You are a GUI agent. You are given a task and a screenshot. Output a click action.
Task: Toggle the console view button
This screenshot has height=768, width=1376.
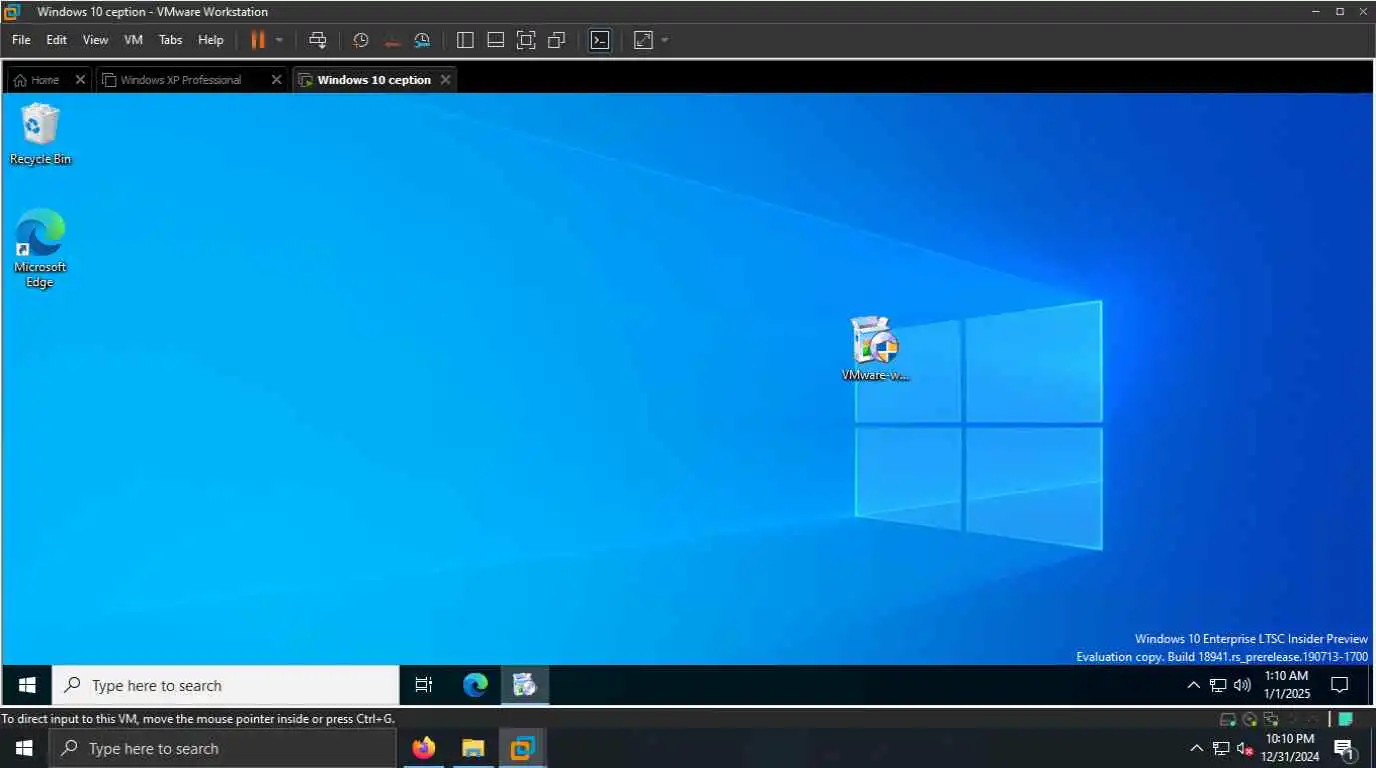point(599,40)
